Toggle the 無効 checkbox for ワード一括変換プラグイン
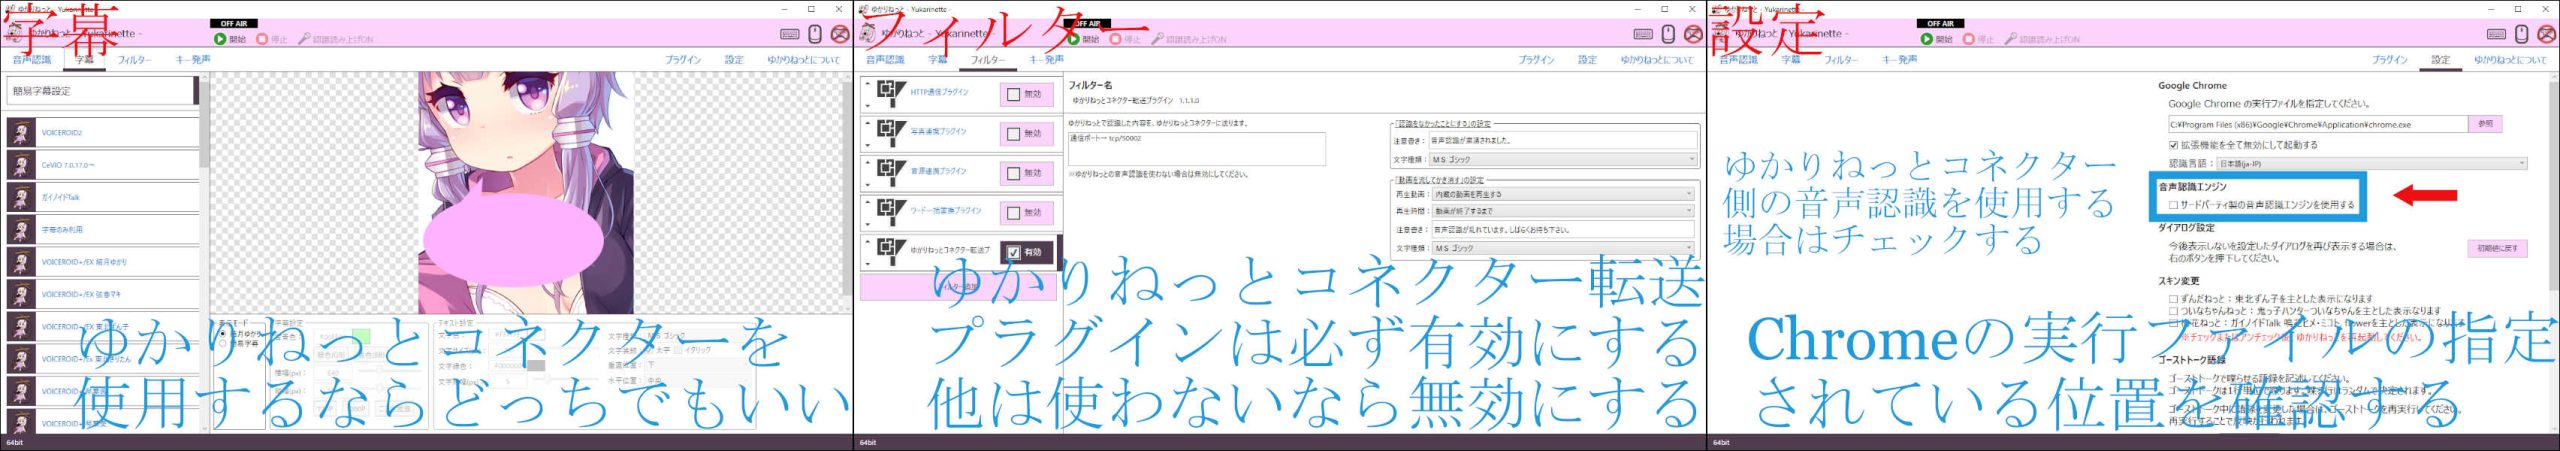This screenshot has height=451, width=2560. coord(1014,213)
